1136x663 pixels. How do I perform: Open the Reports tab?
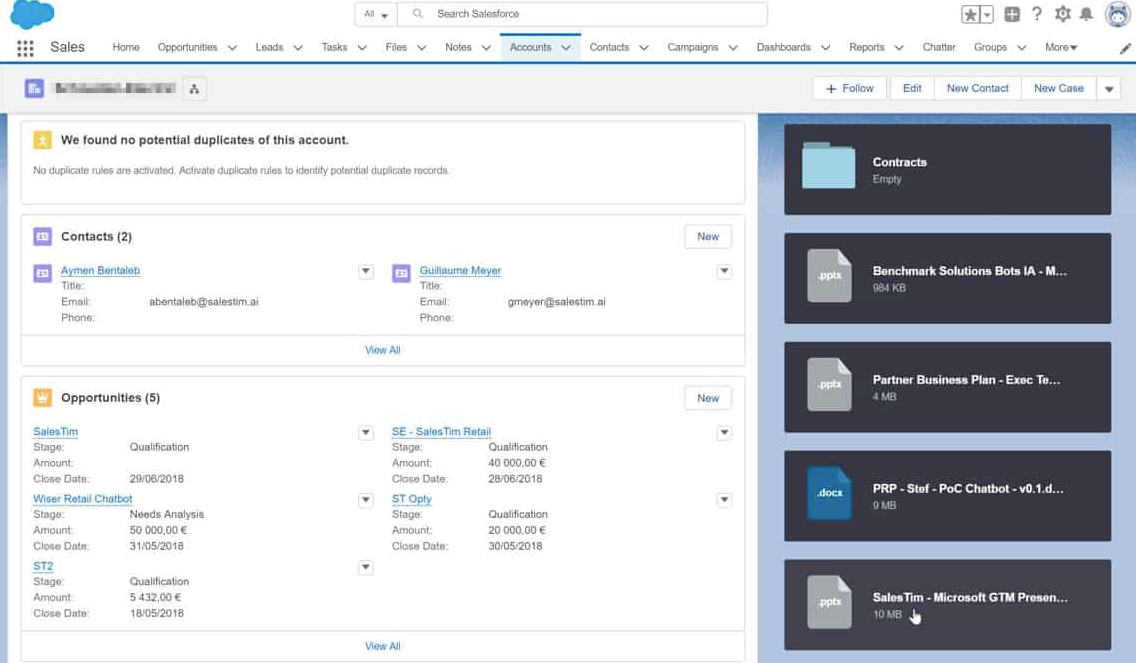pos(867,47)
